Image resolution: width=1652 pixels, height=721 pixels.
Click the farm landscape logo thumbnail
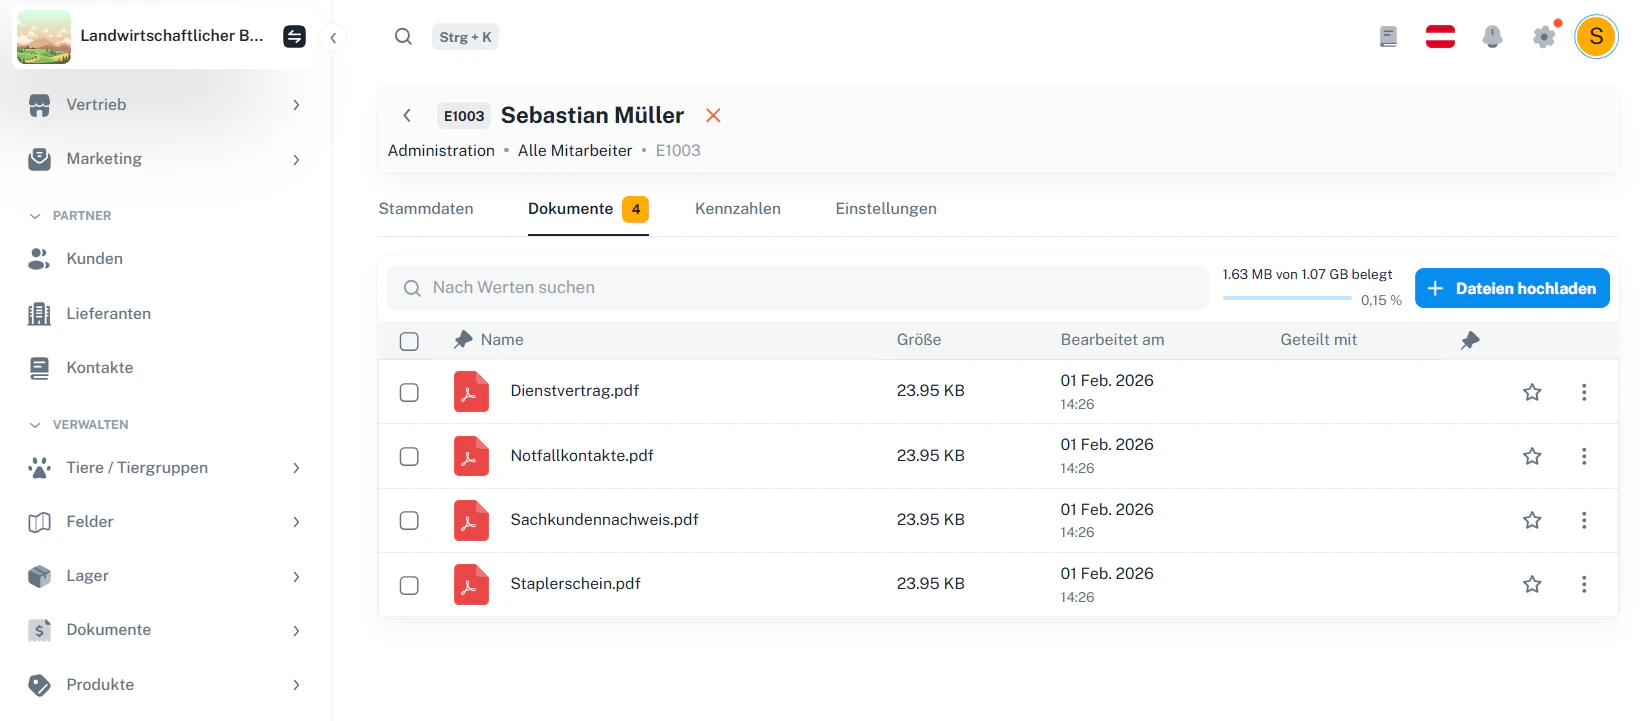coord(44,37)
